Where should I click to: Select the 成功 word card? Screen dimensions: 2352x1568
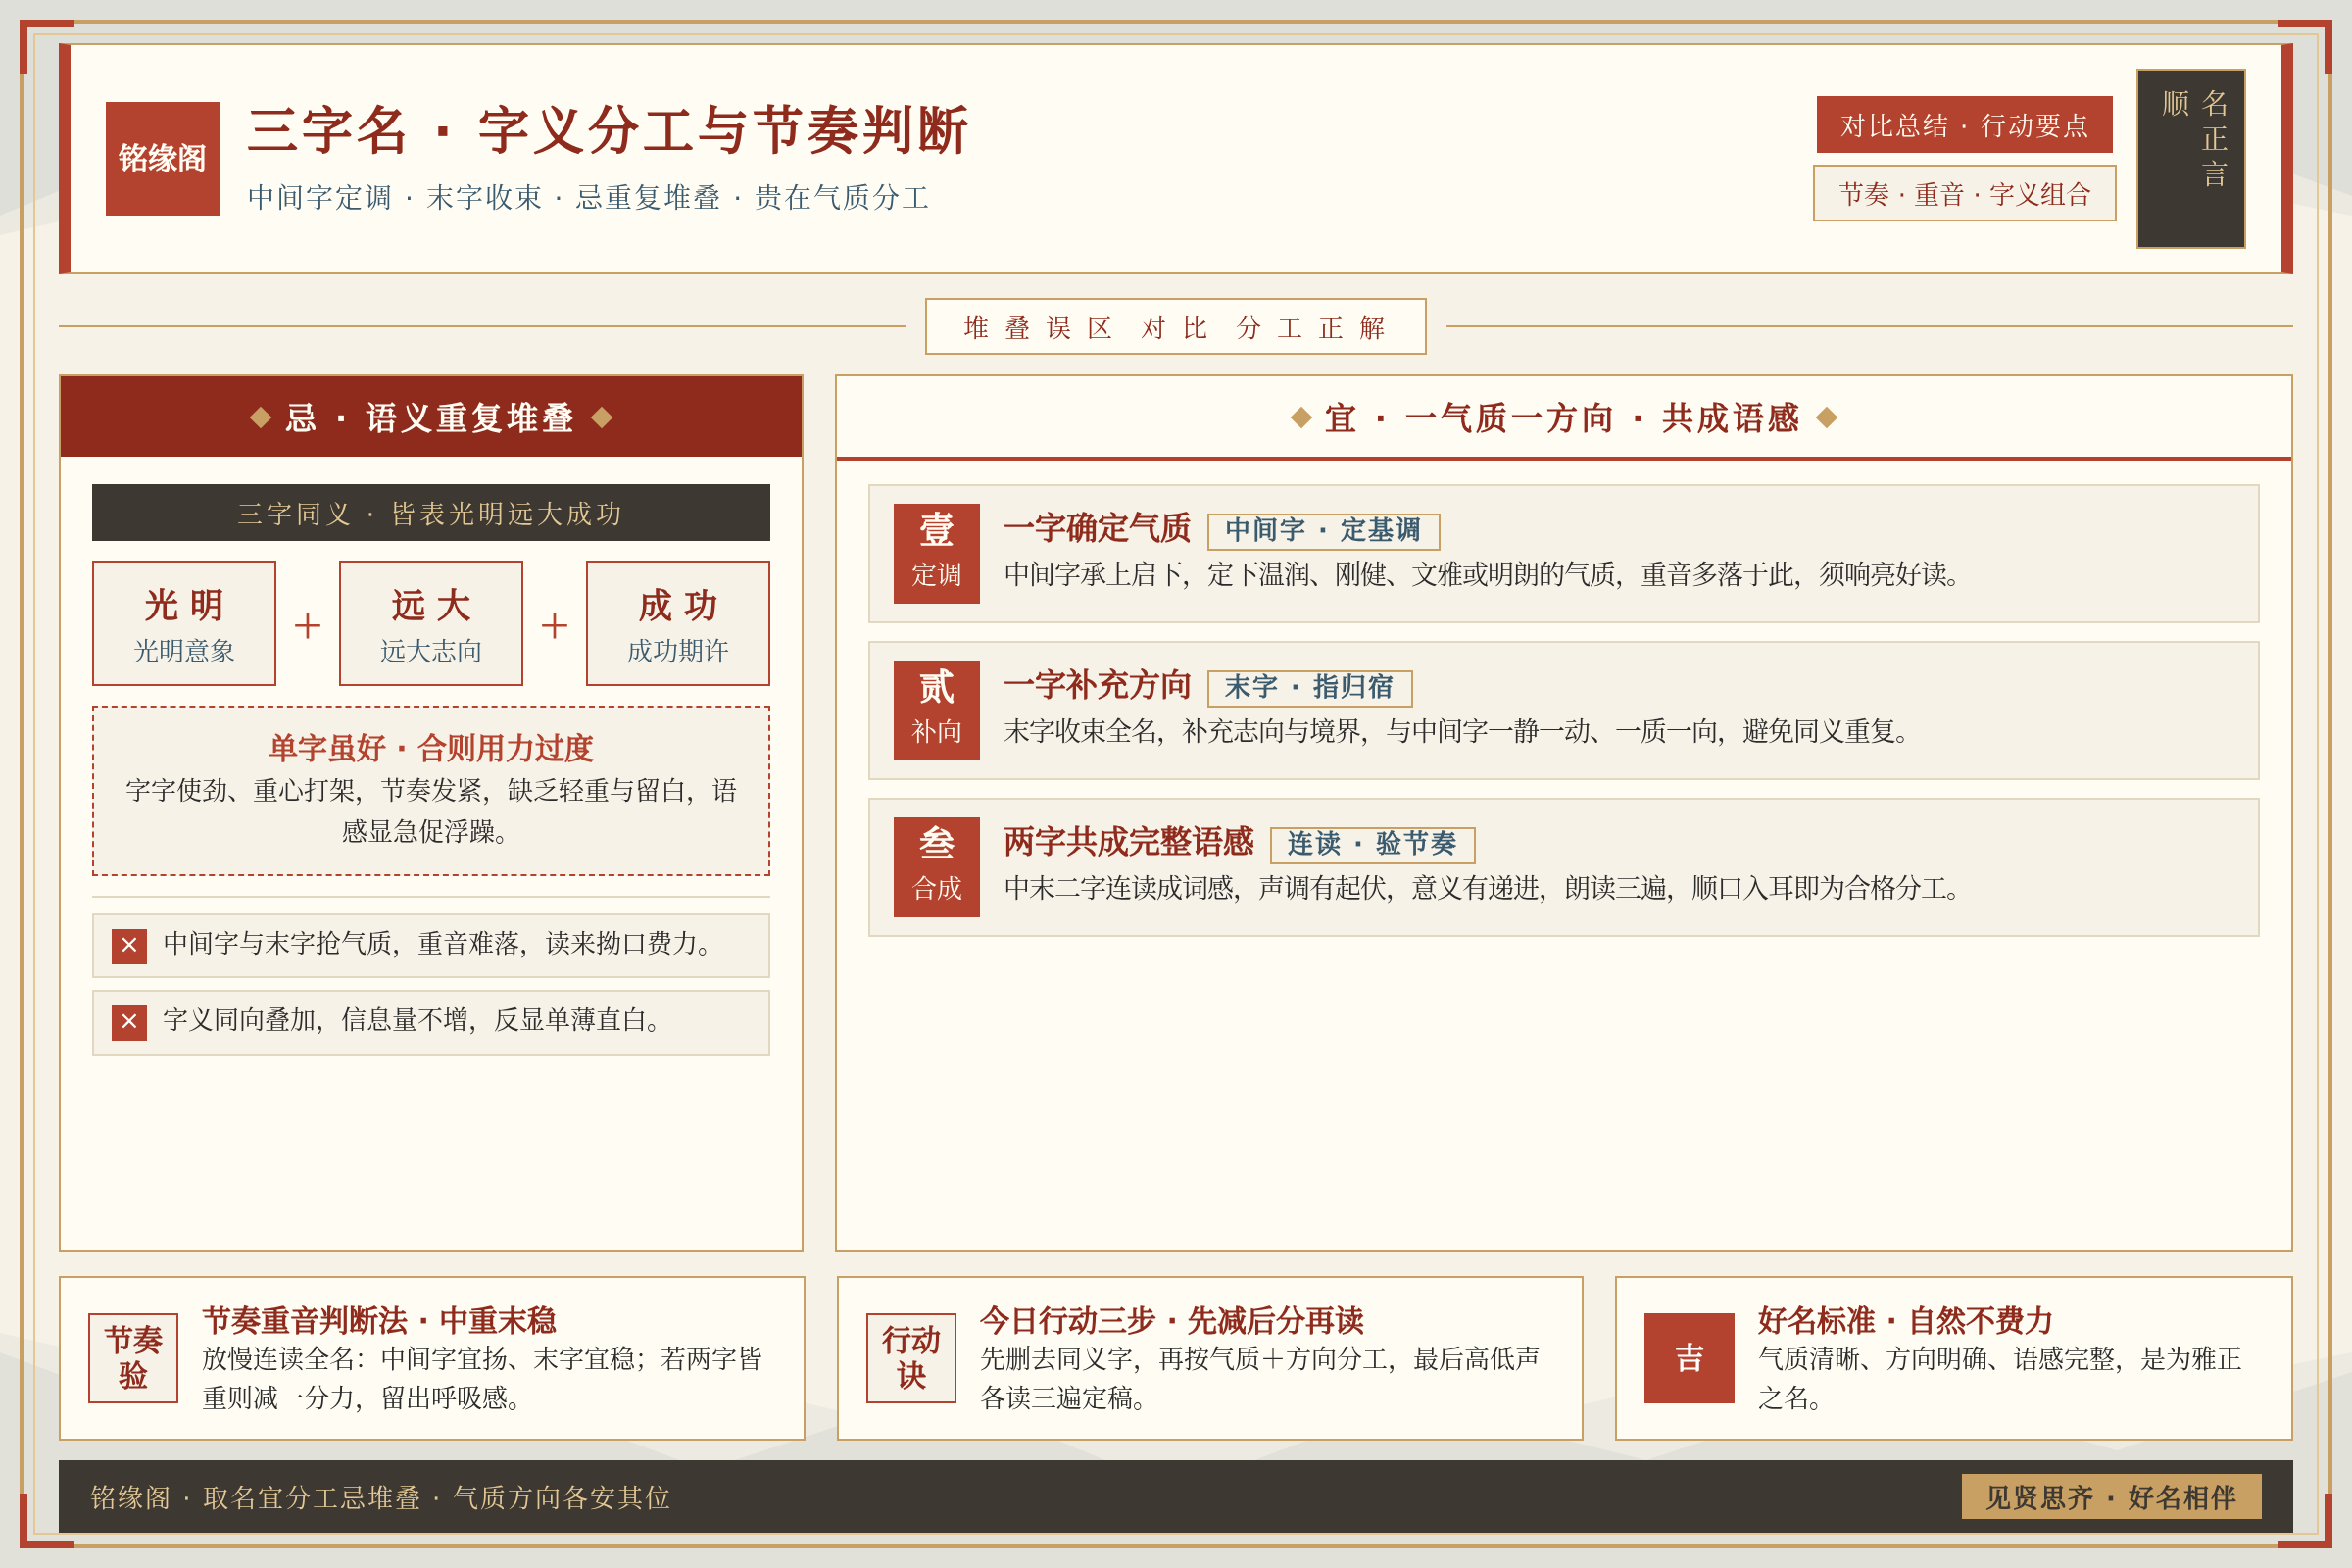click(x=678, y=623)
